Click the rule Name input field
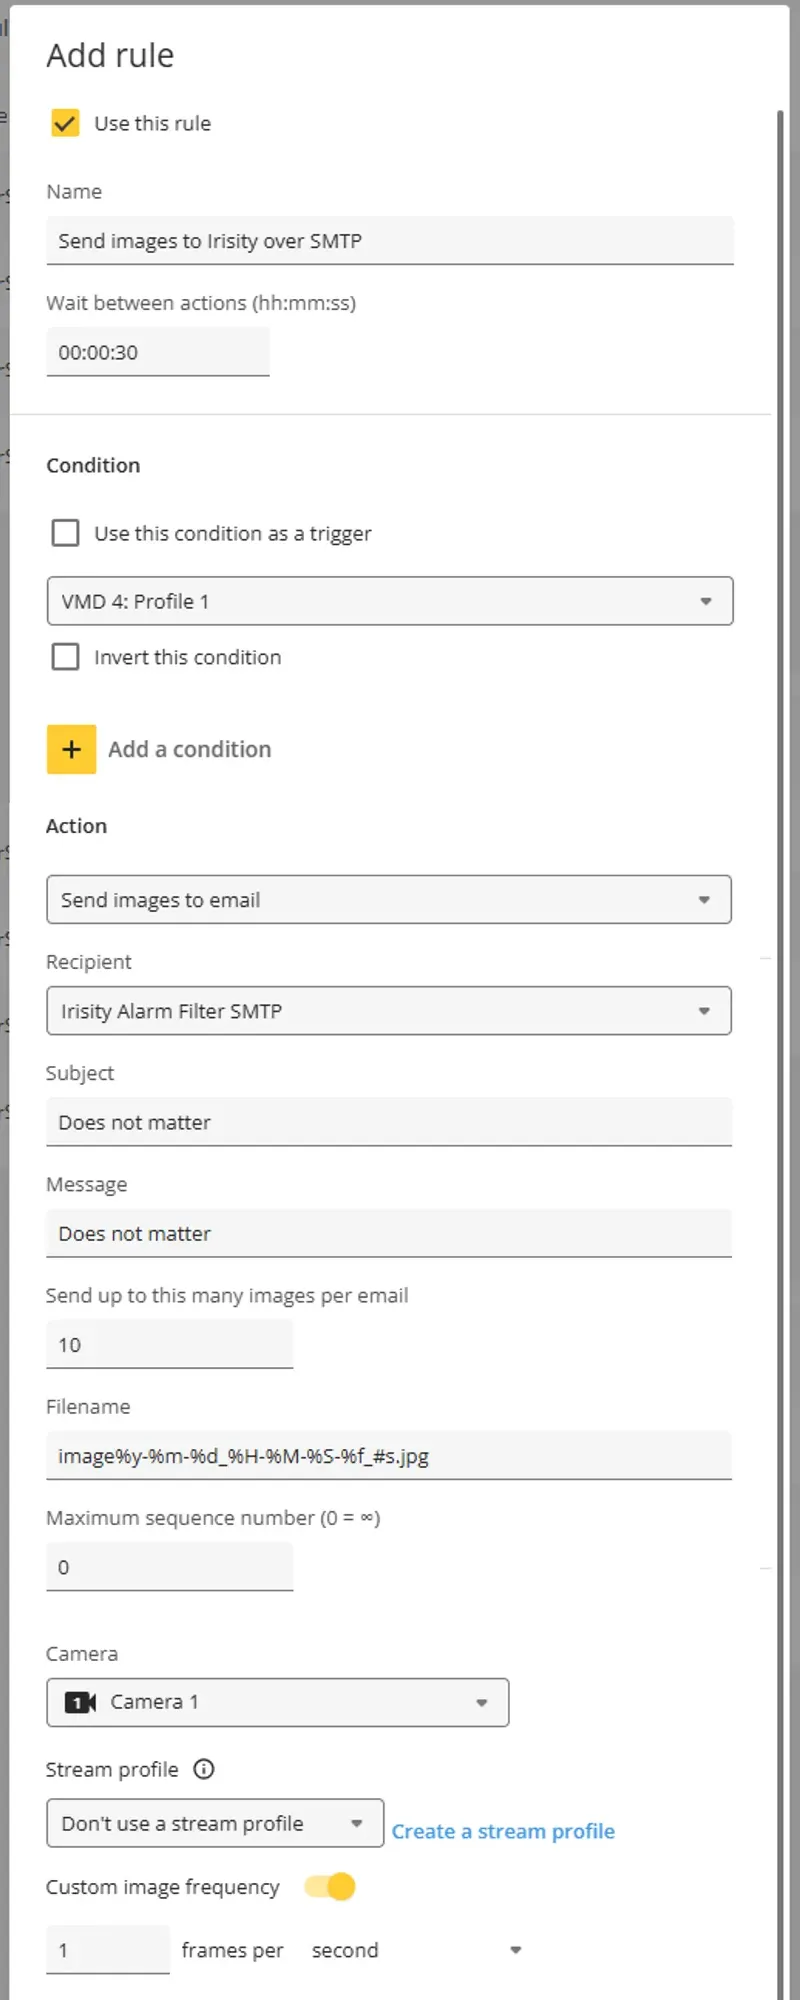Image resolution: width=800 pixels, height=2000 pixels. click(390, 241)
